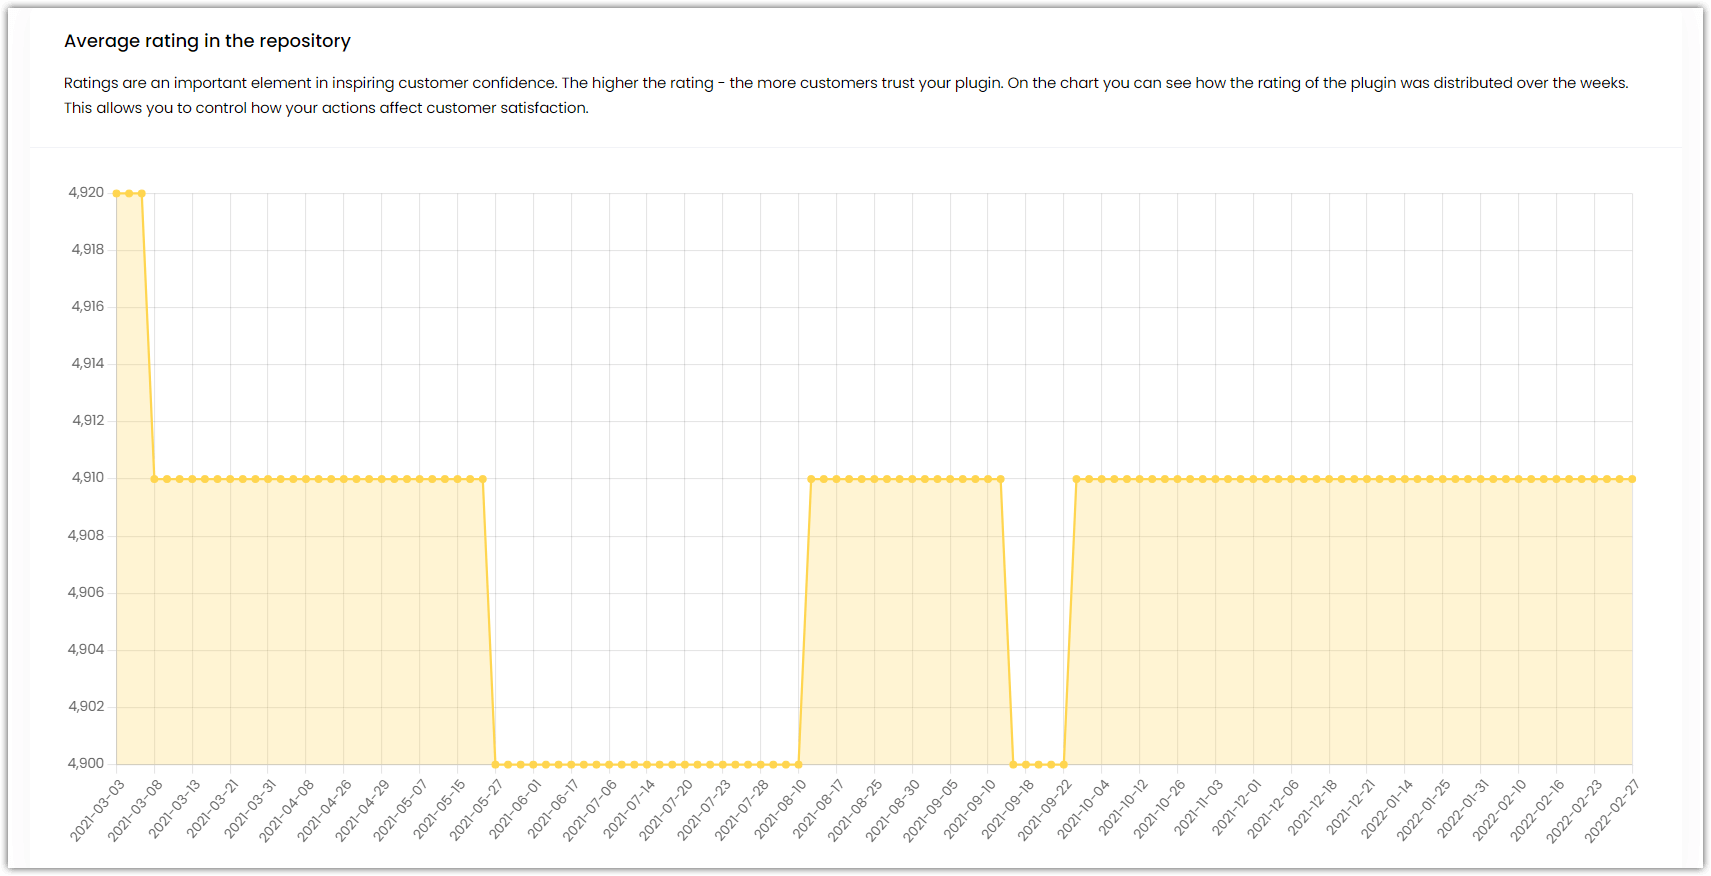Click the 4,916 y-axis label
The height and width of the screenshot is (876, 1711).
tap(87, 306)
